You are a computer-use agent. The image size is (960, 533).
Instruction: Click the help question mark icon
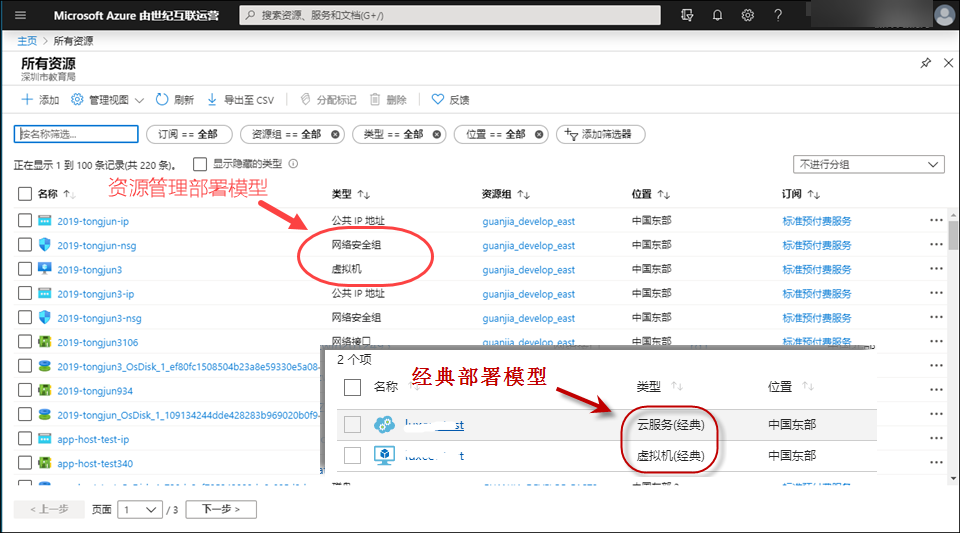point(778,15)
